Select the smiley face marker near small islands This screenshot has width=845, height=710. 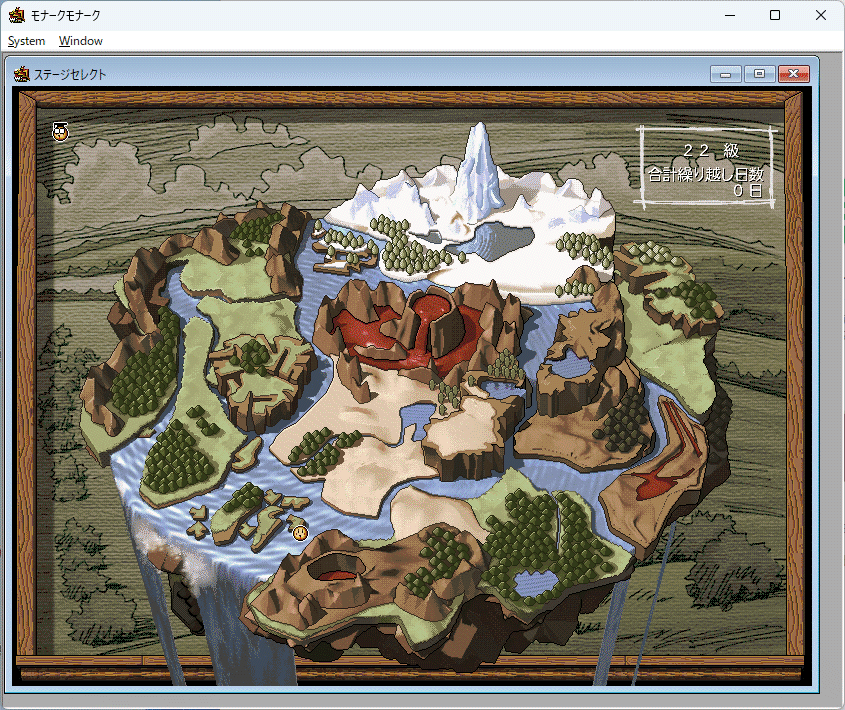coord(300,533)
